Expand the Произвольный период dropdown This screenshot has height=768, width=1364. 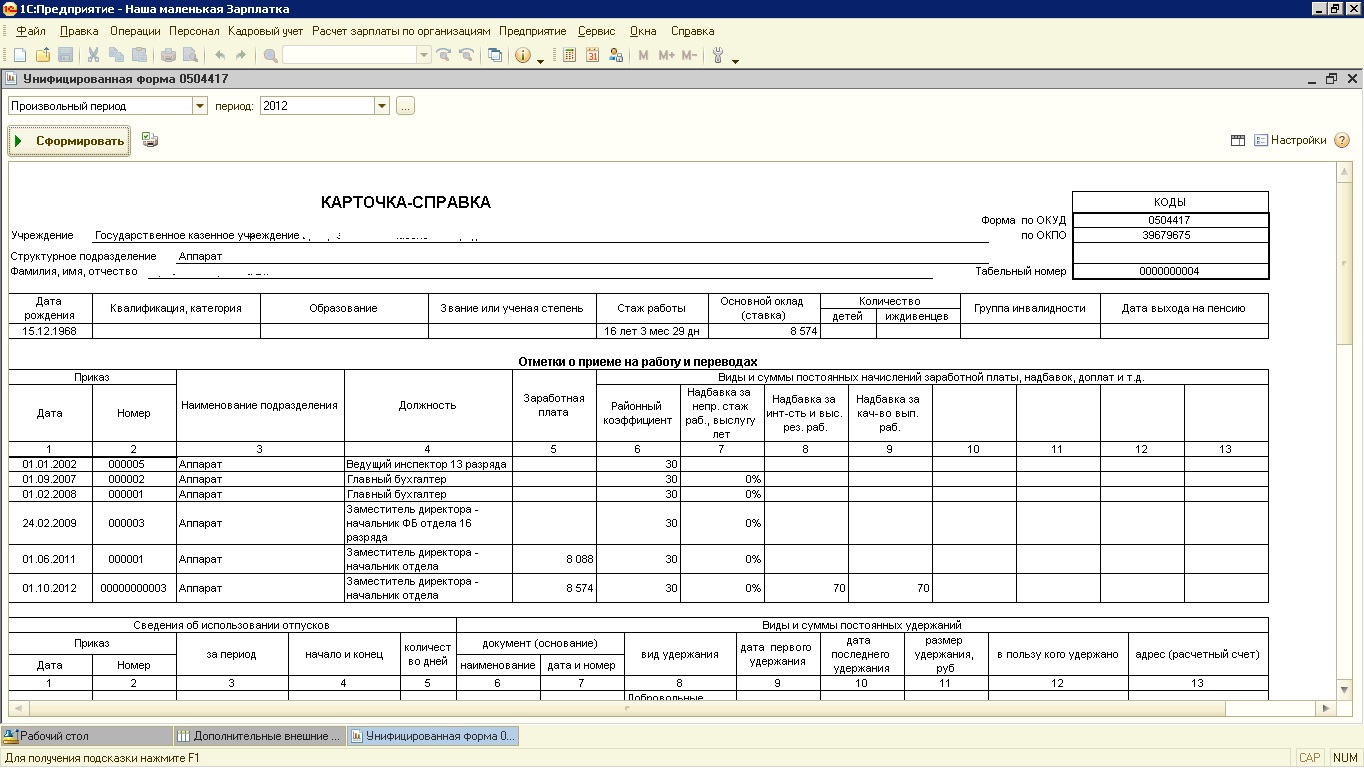coord(199,105)
